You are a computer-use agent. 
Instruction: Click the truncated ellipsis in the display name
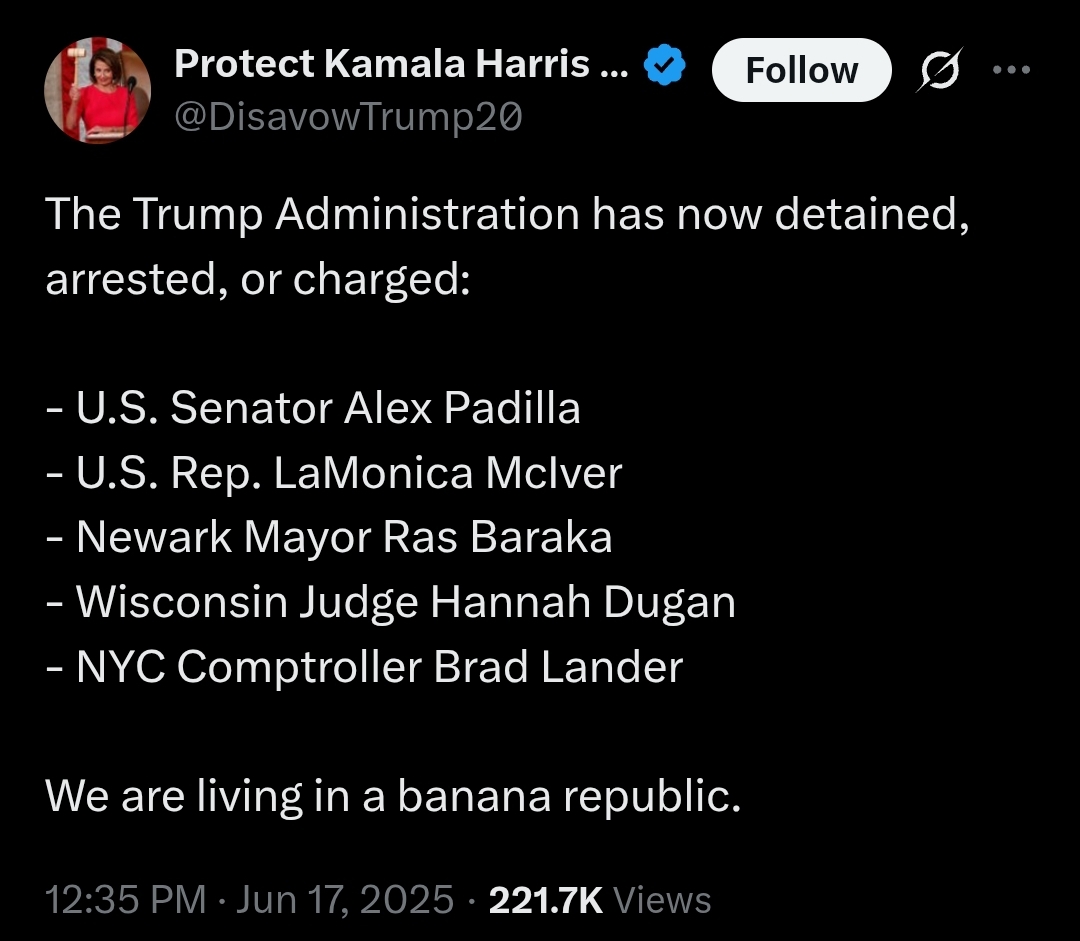[x=614, y=72]
